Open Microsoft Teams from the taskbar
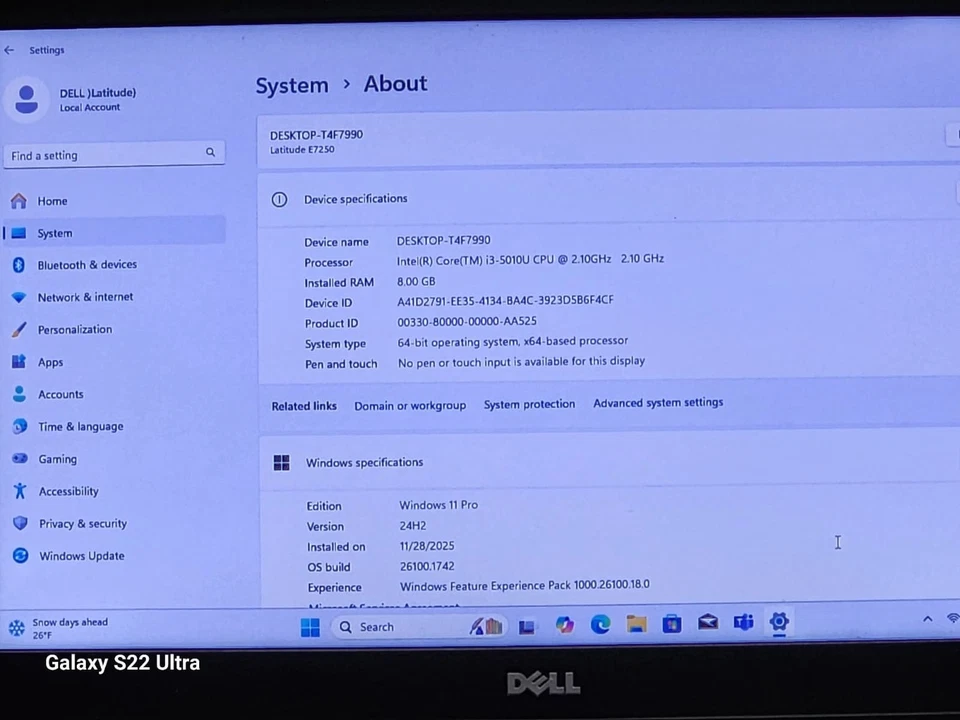This screenshot has height=720, width=960. (743, 625)
